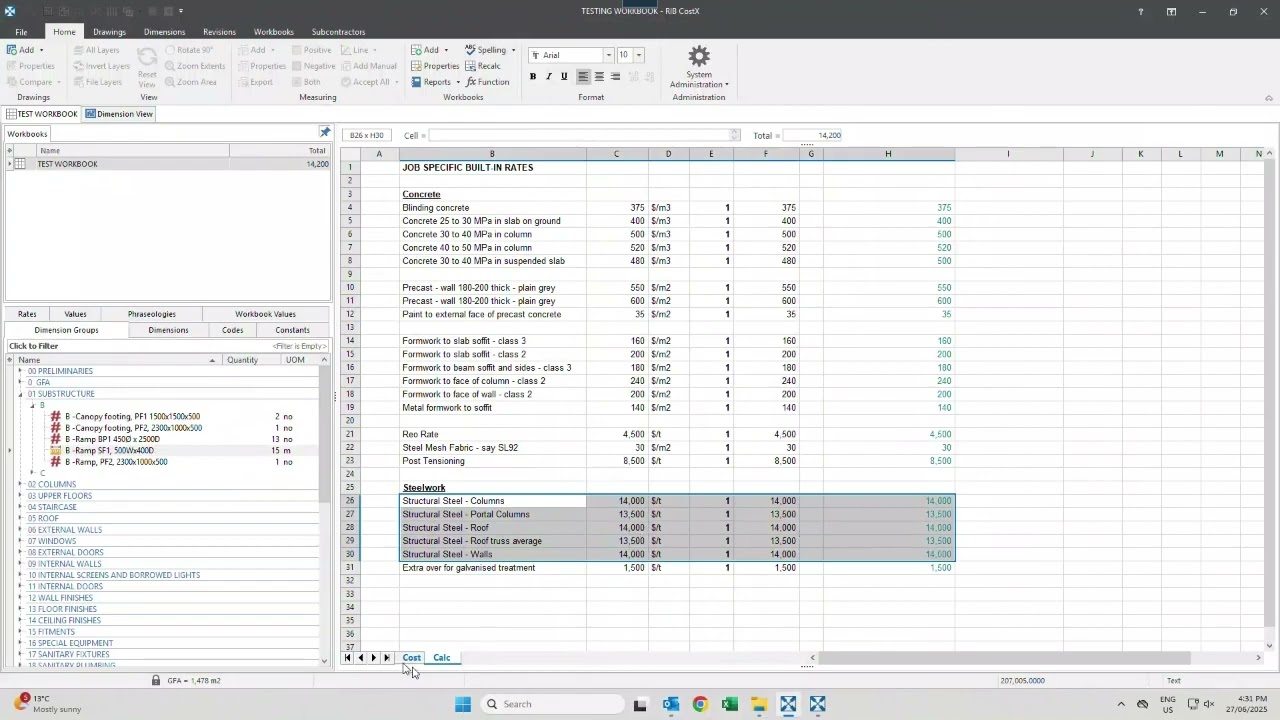Screen dimensions: 1280x720
Task: Open File Explorer from the taskbar
Action: [759, 705]
